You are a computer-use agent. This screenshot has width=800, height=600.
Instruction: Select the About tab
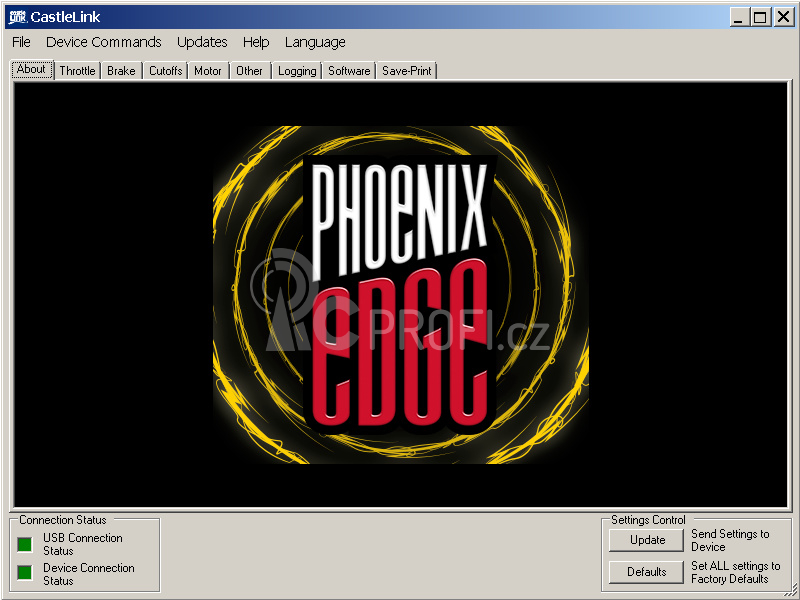click(x=32, y=69)
